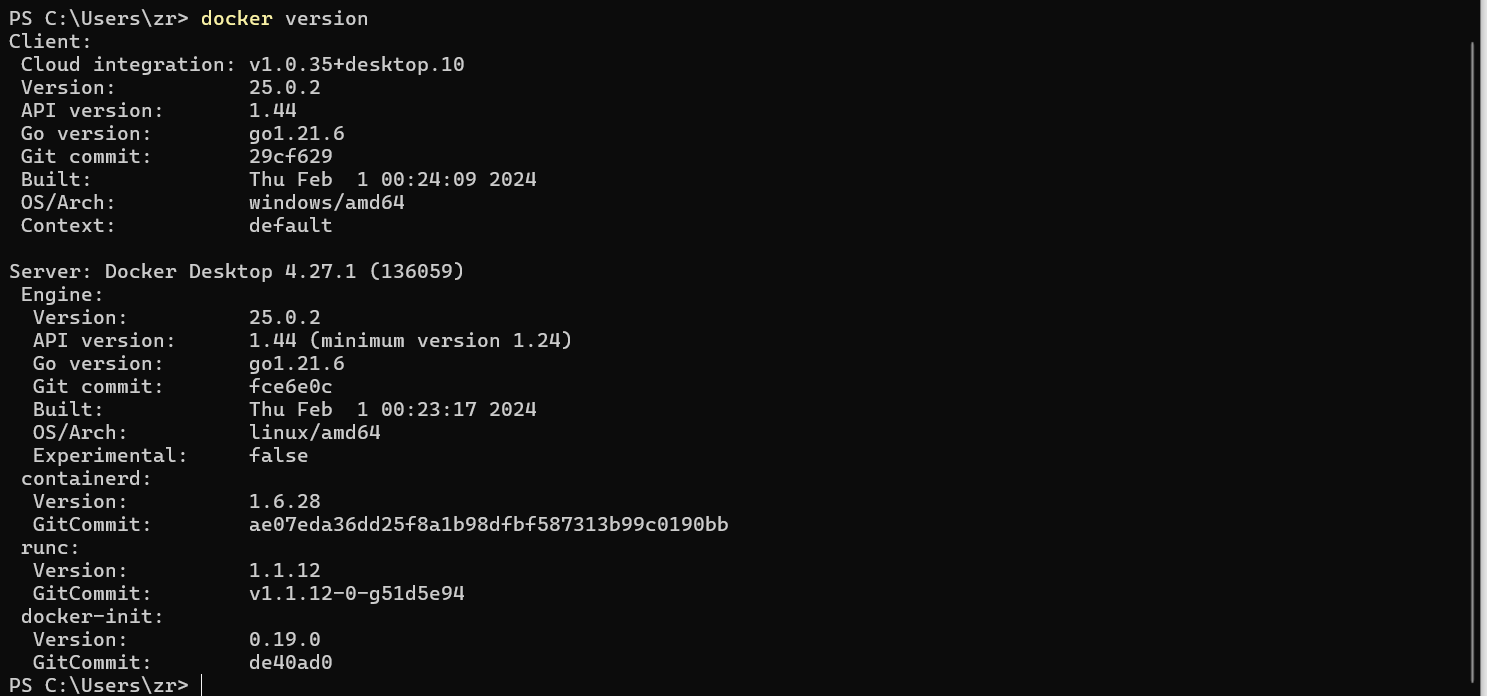Click the docker-init GitCommit de40ad0
The height and width of the screenshot is (696, 1487).
(291, 663)
